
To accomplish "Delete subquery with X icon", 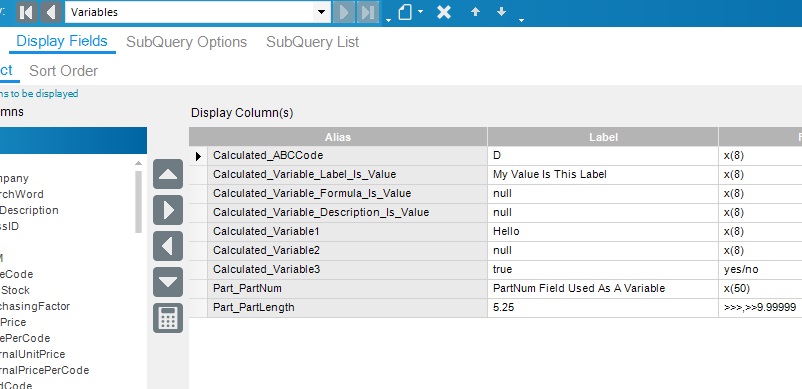I will pos(444,12).
